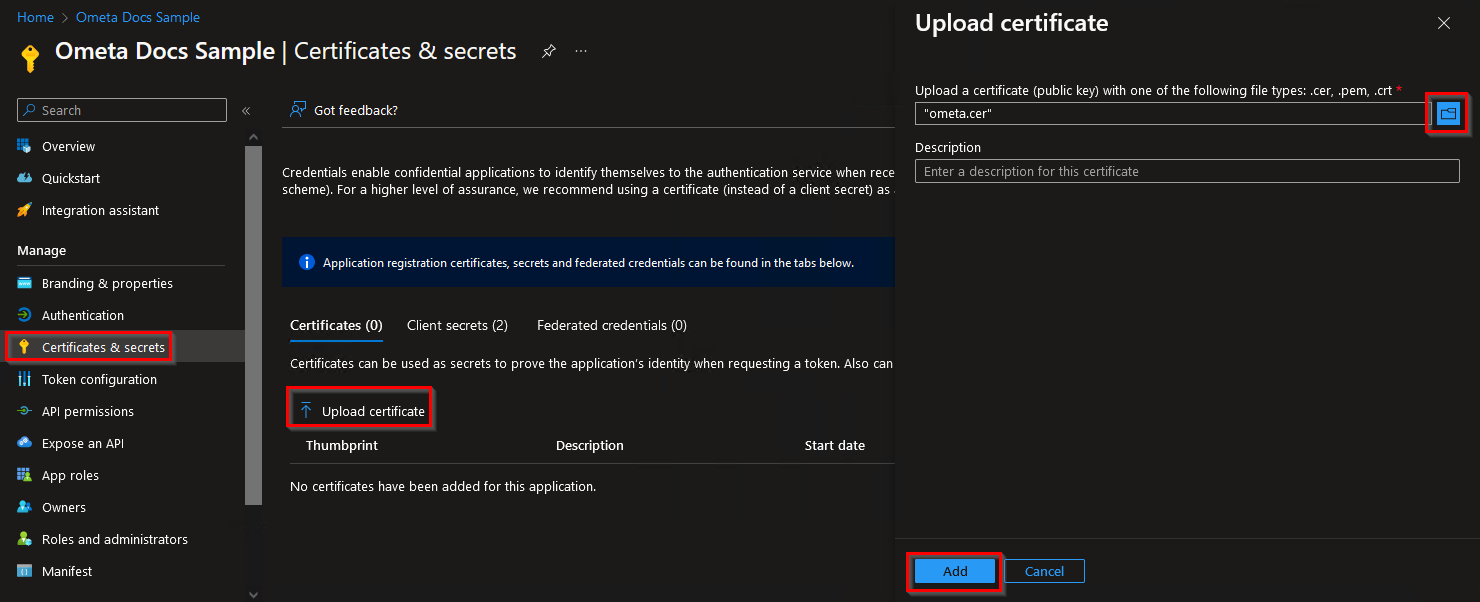This screenshot has height=602, width=1480.
Task: Focus the sidebar Search box
Action: (x=122, y=110)
